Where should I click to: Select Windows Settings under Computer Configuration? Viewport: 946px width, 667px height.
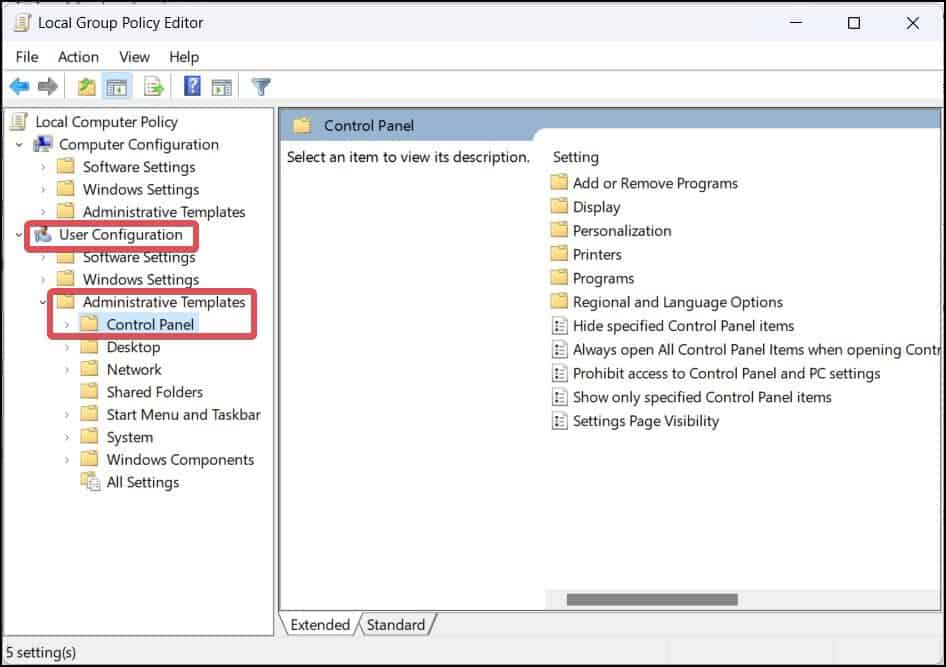pos(141,189)
